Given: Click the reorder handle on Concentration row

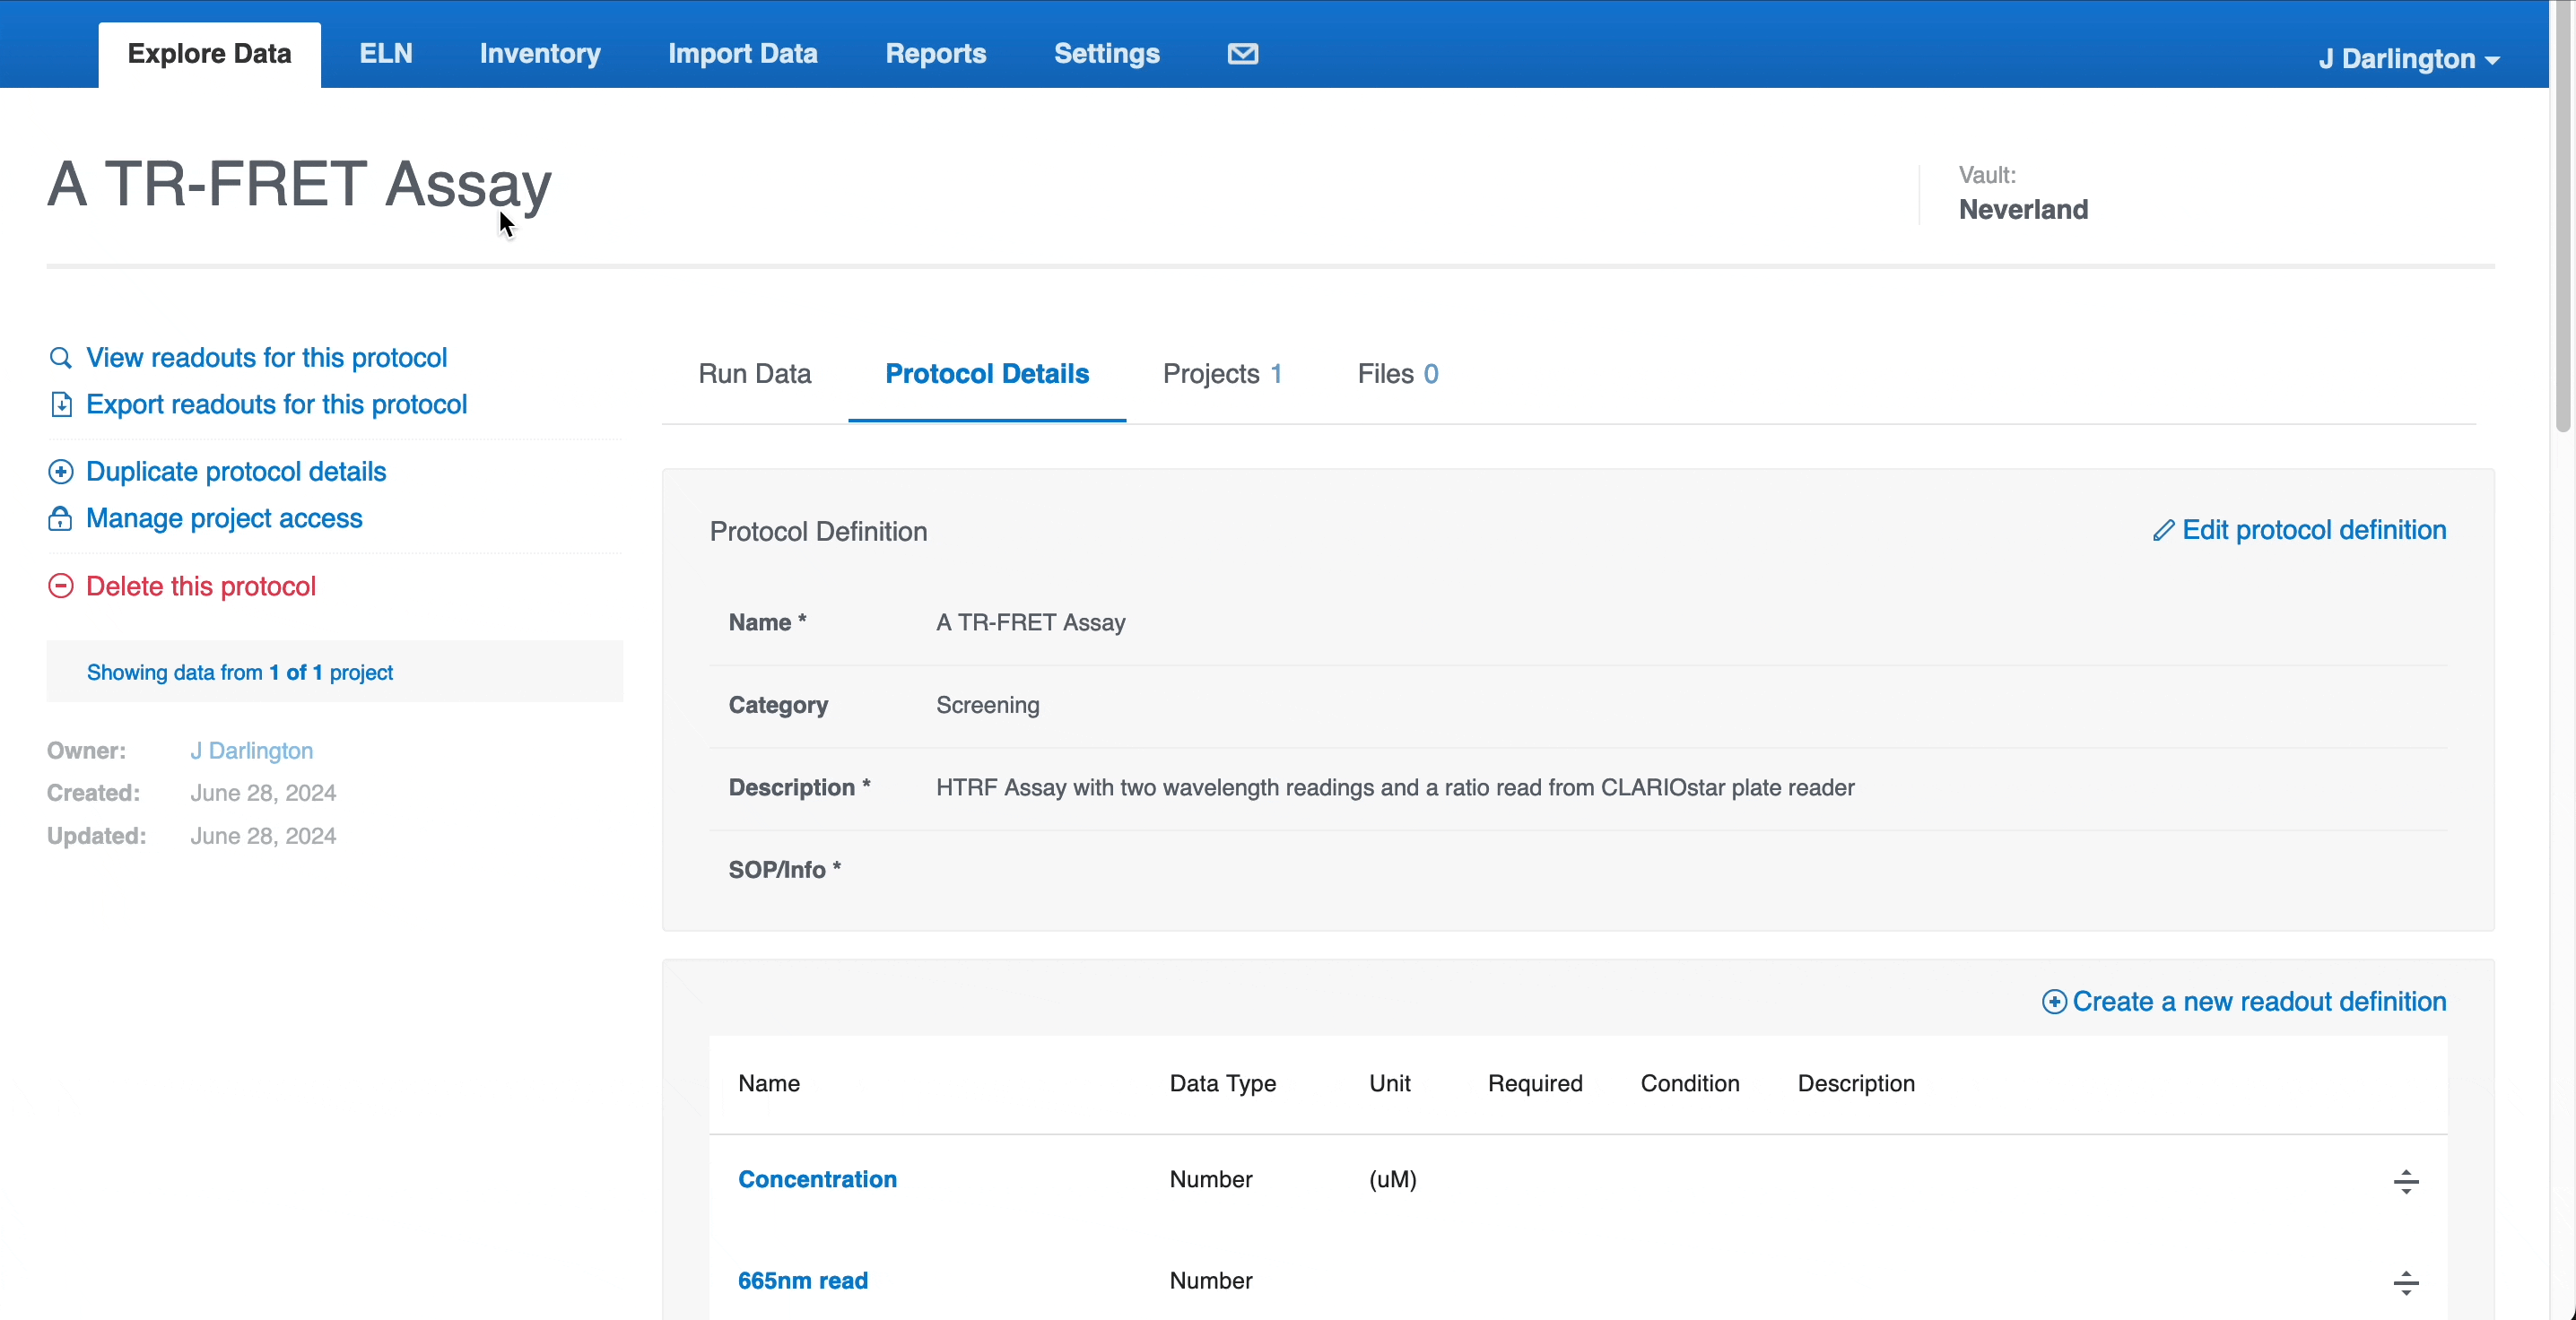Looking at the screenshot, I should (x=2406, y=1181).
